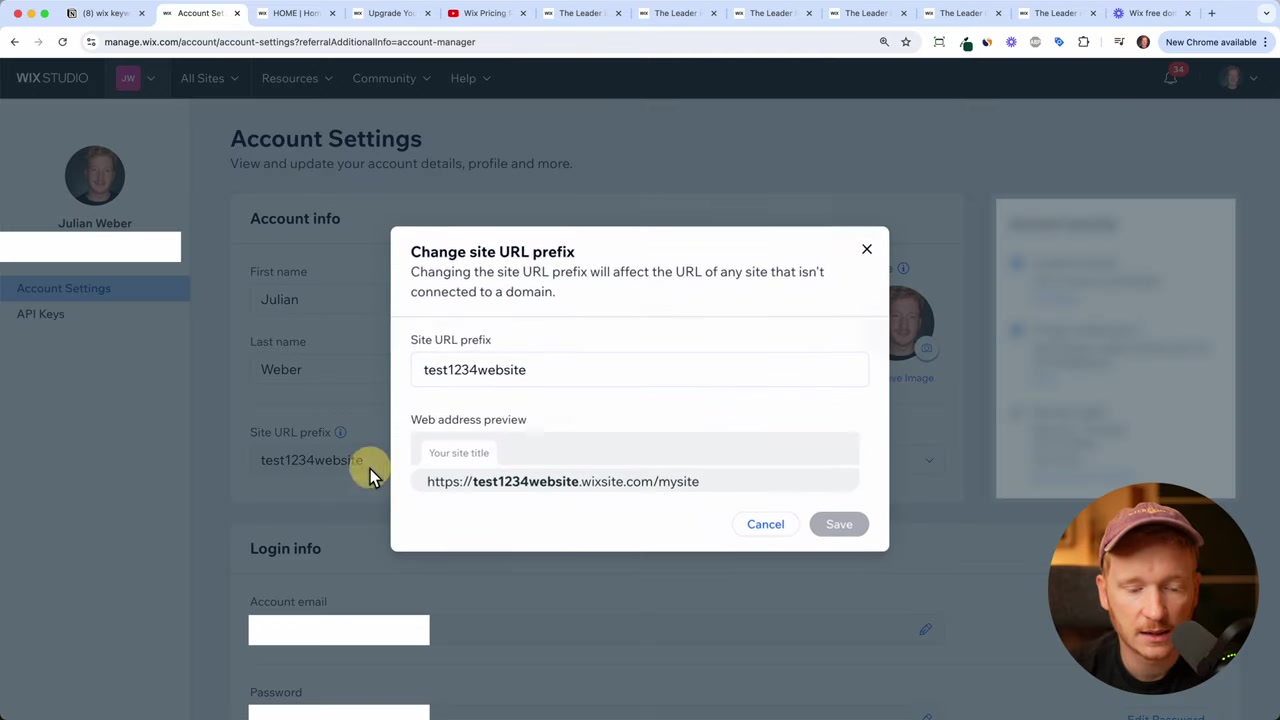
Task: Switch to the Wix Pricing YouTube tab
Action: (487, 13)
